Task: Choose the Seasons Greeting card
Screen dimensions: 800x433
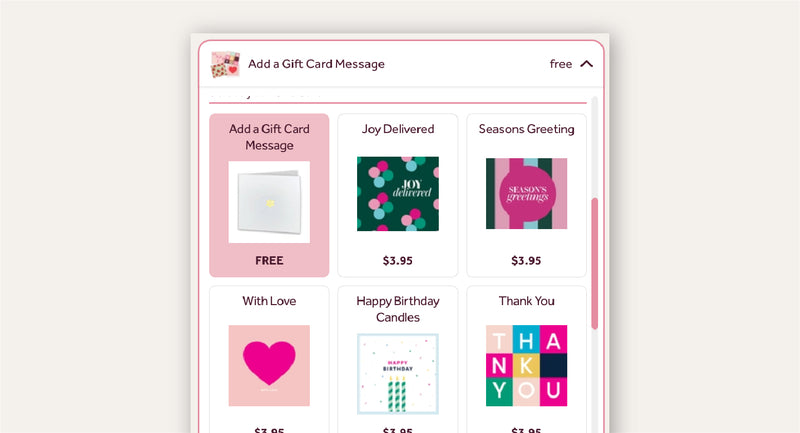Action: [x=527, y=195]
